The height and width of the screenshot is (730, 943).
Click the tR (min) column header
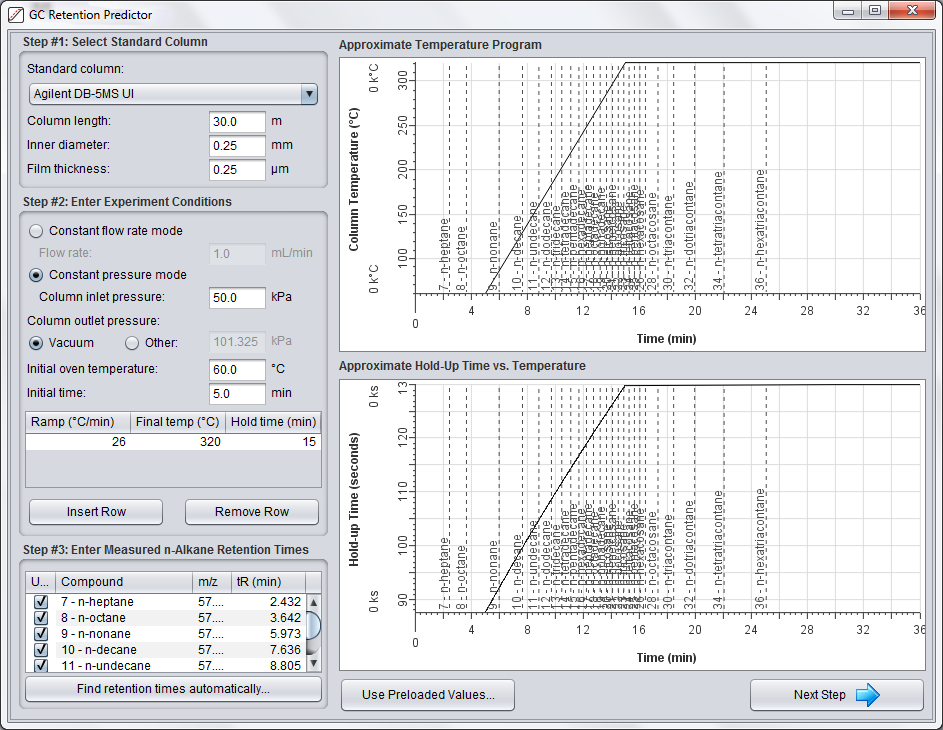(x=267, y=581)
